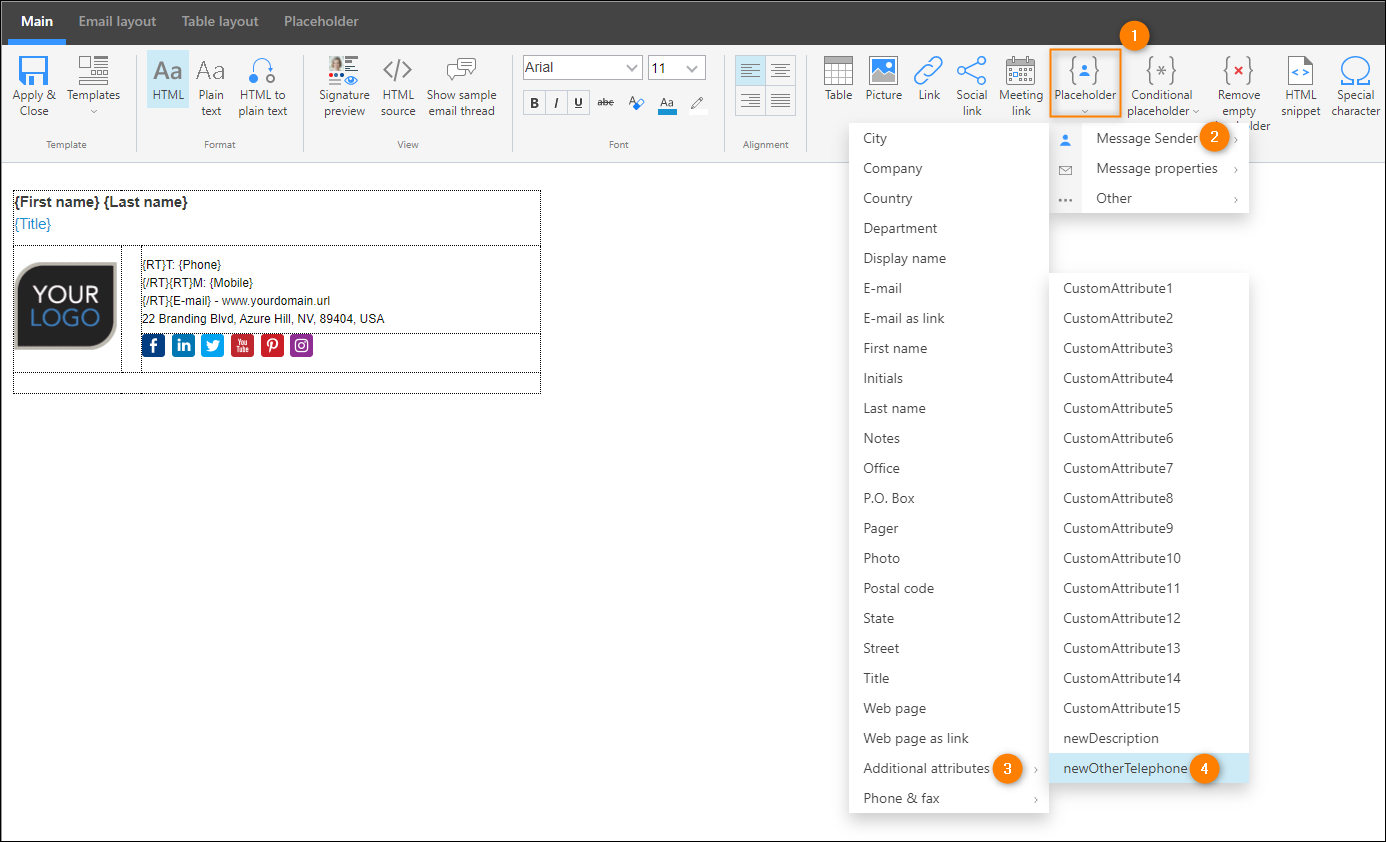Choose the newOtherTelephone attribute
The width and height of the screenshot is (1386, 842).
(x=1149, y=768)
